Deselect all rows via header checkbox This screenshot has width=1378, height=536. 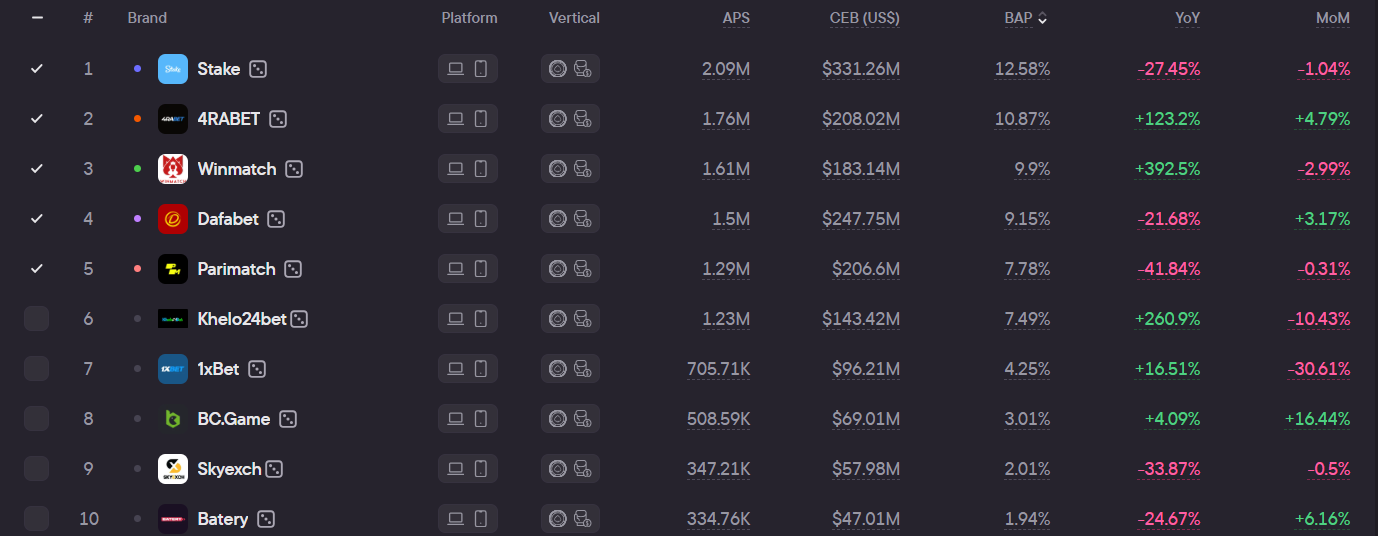point(37,18)
